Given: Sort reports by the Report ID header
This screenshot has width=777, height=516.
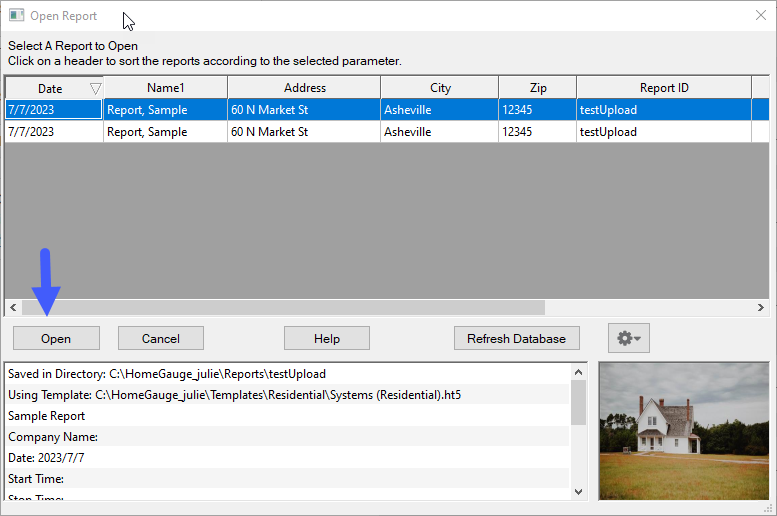Looking at the screenshot, I should pyautogui.click(x=664, y=88).
